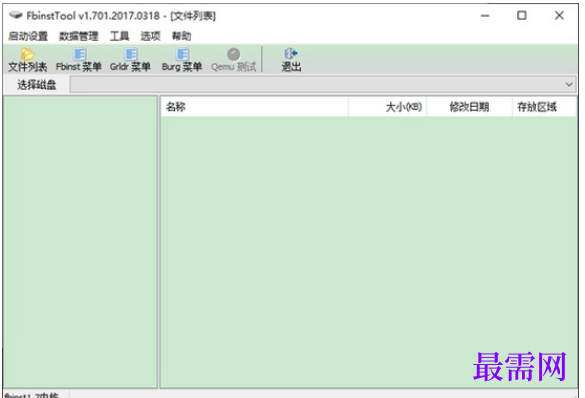The image size is (585, 398).
Task: Click the Qemu 测试 toolbar icon
Action: [234, 54]
